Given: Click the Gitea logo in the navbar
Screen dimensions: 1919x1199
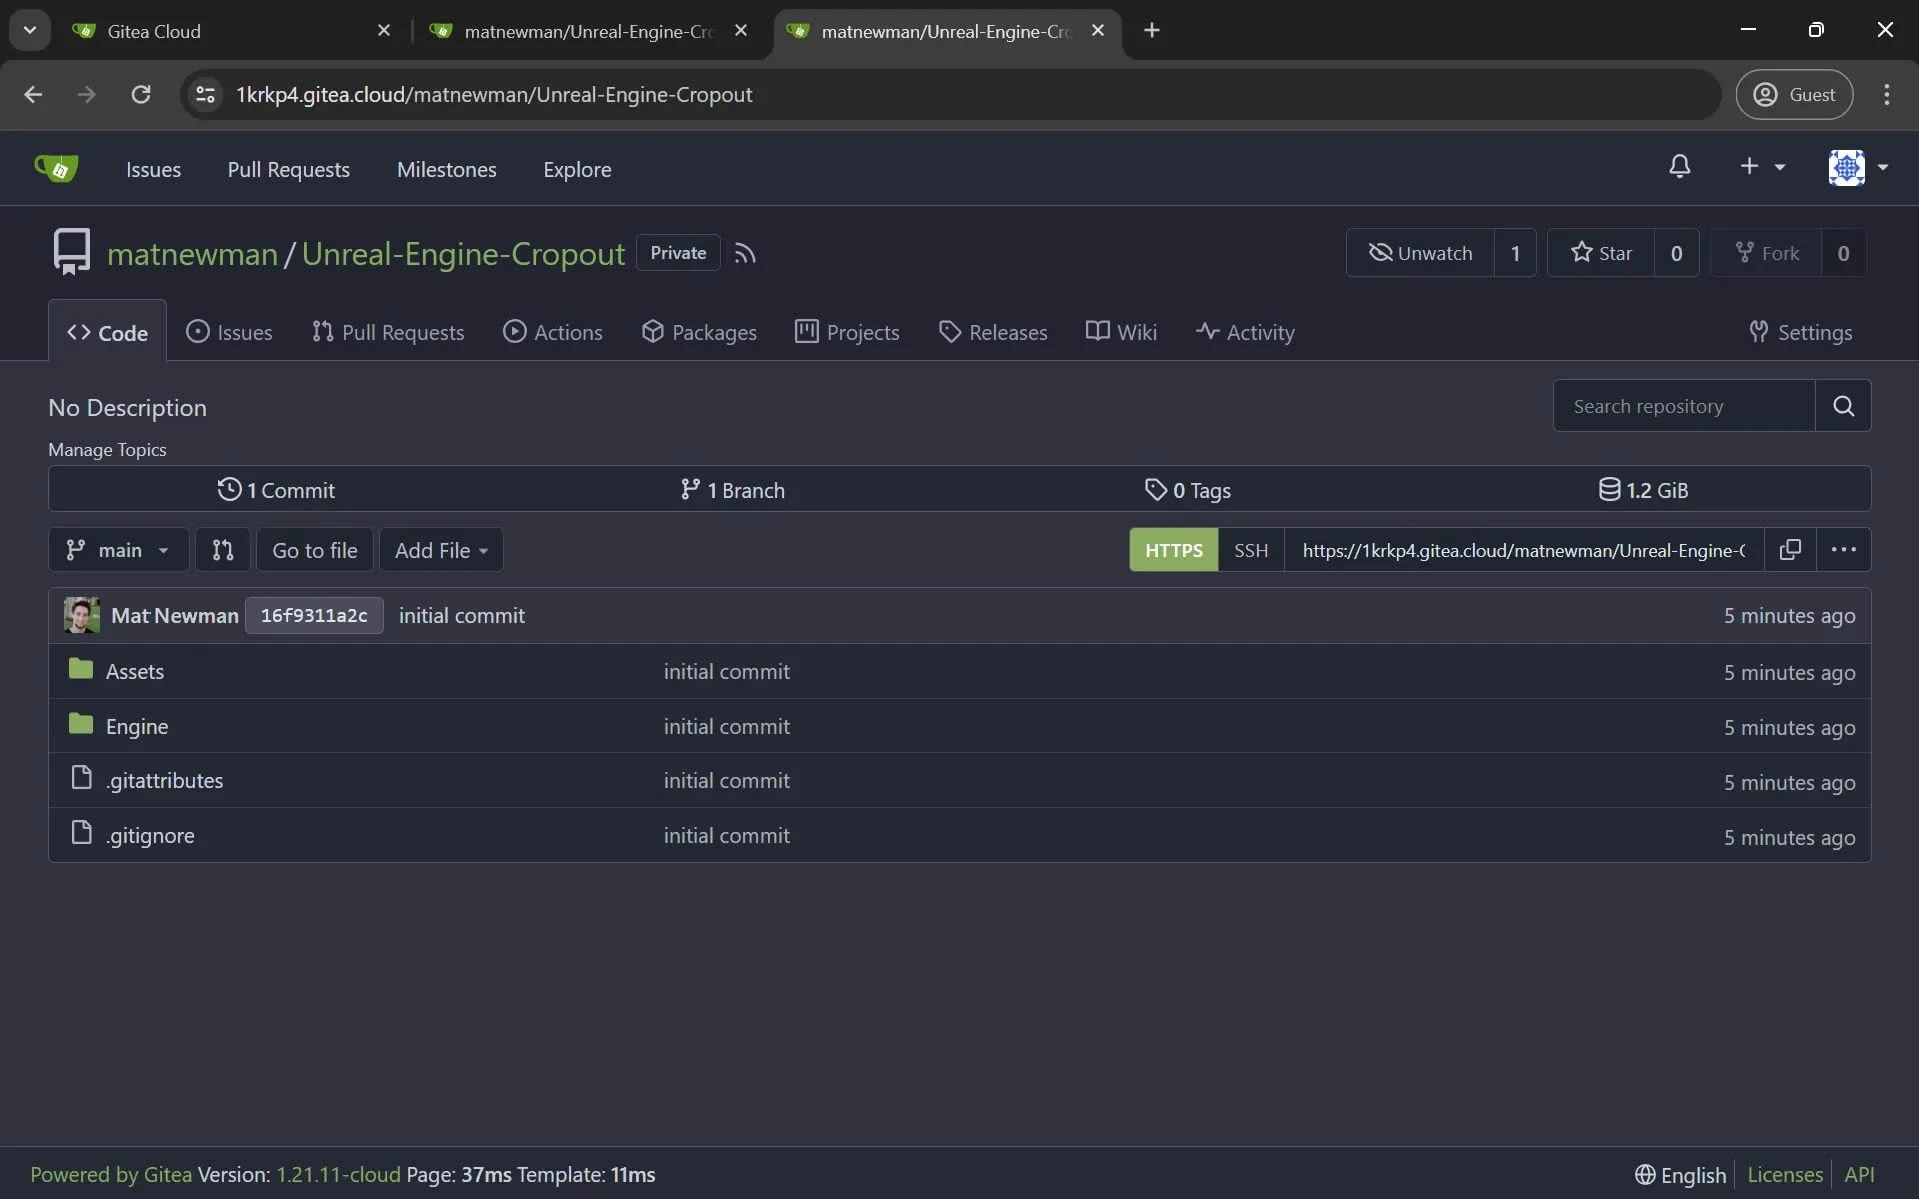Looking at the screenshot, I should [57, 168].
